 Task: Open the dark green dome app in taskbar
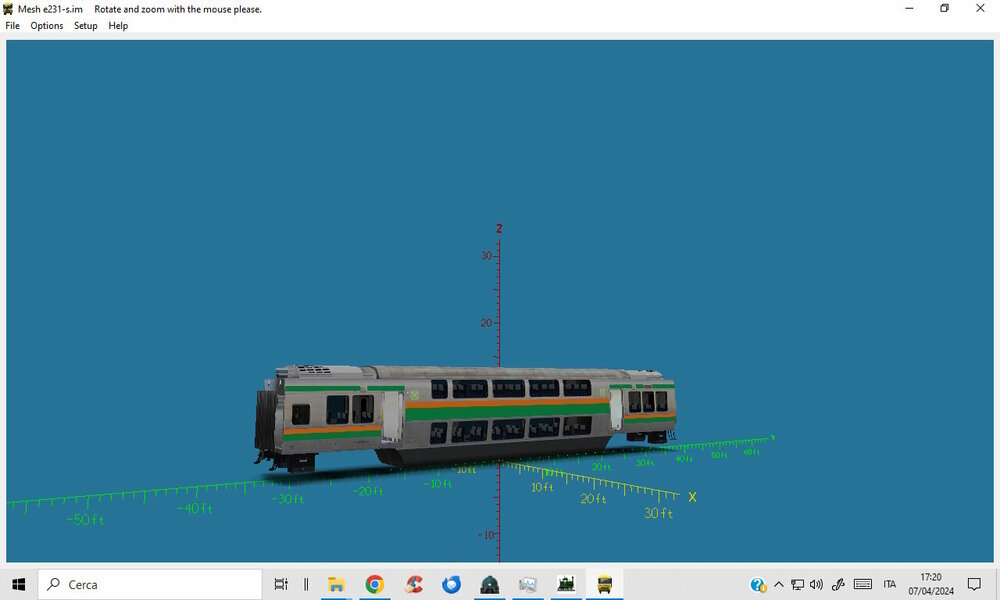click(490, 584)
